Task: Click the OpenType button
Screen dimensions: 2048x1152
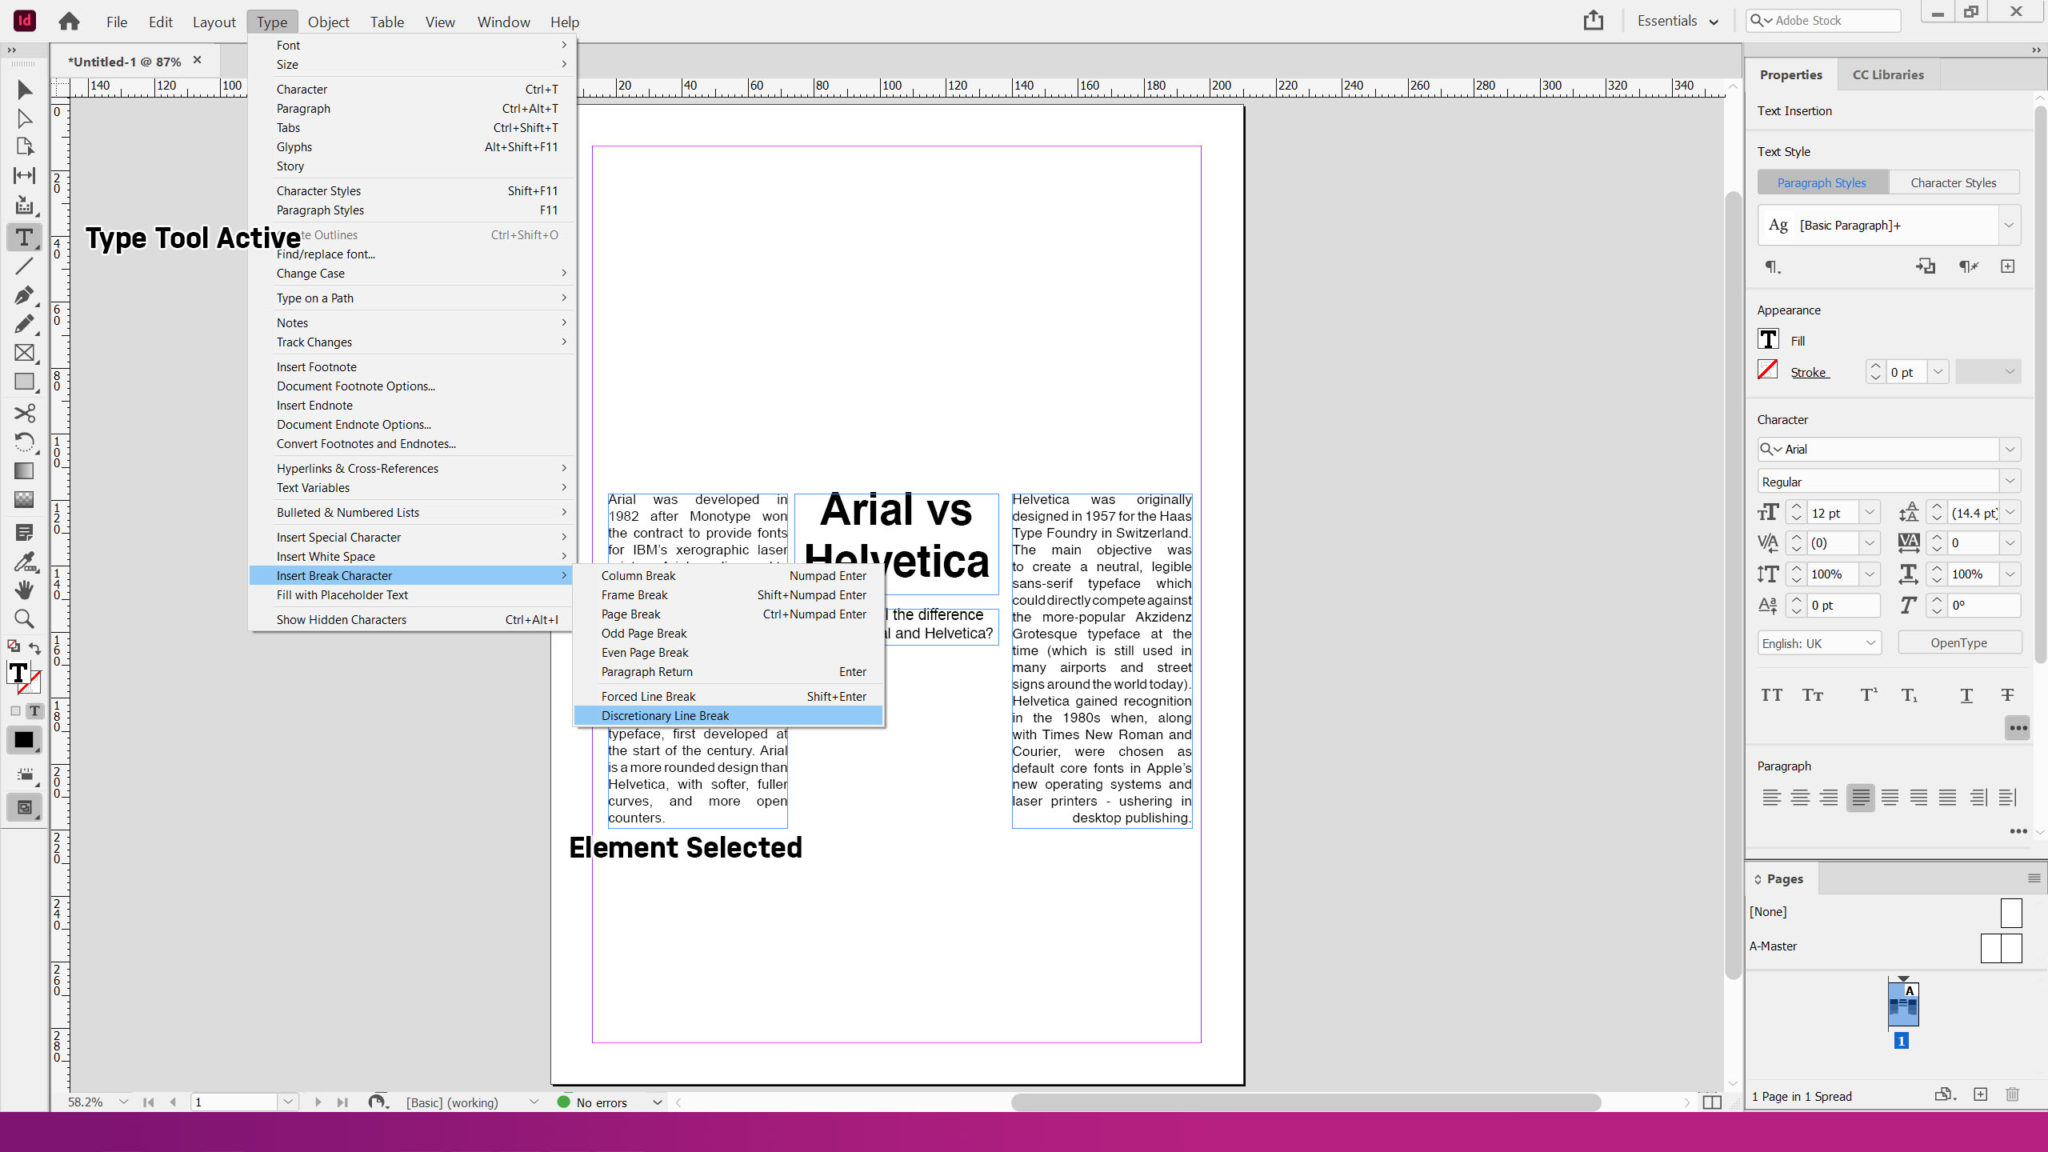Action: 1959,642
